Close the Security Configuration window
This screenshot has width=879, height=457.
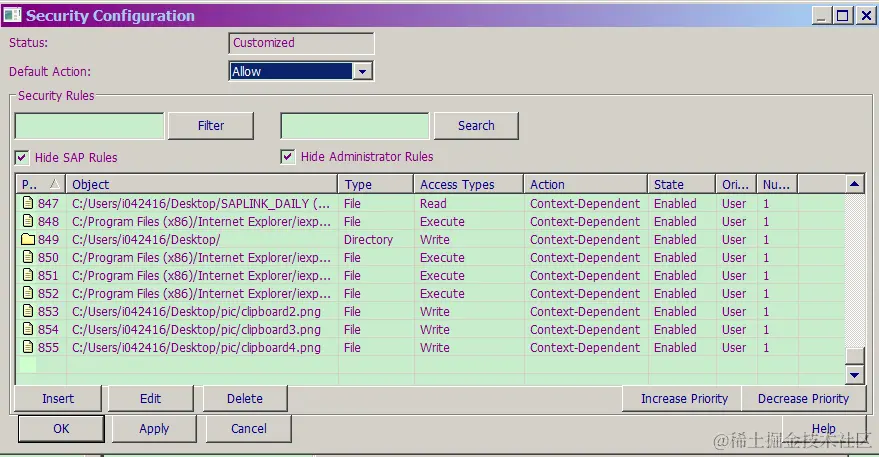(x=866, y=16)
